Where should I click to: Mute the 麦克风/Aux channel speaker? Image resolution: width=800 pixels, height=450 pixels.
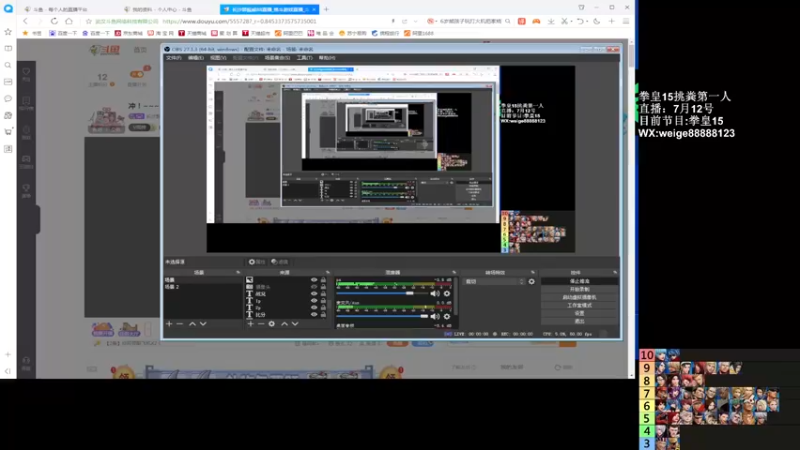435,316
